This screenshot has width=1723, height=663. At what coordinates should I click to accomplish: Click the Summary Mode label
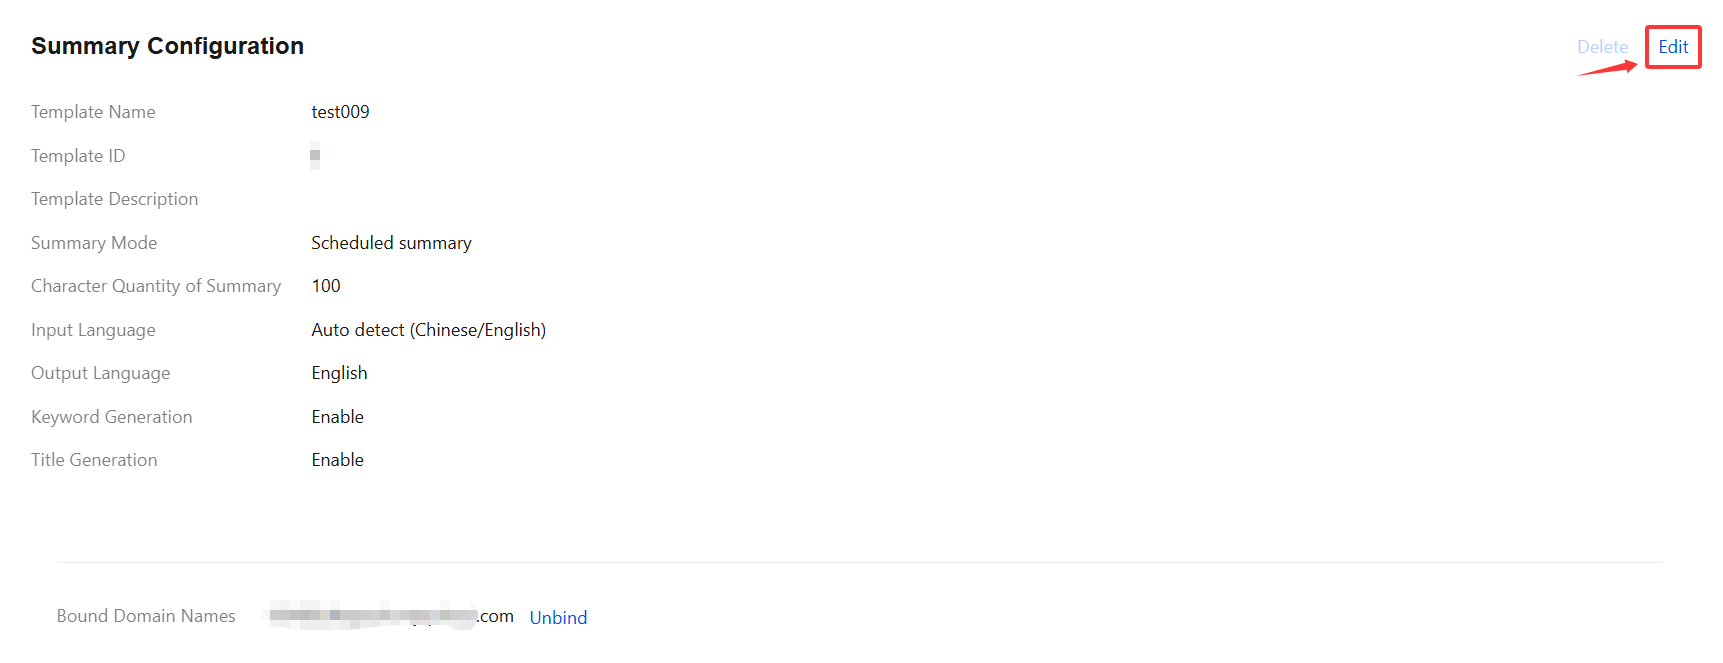point(94,243)
